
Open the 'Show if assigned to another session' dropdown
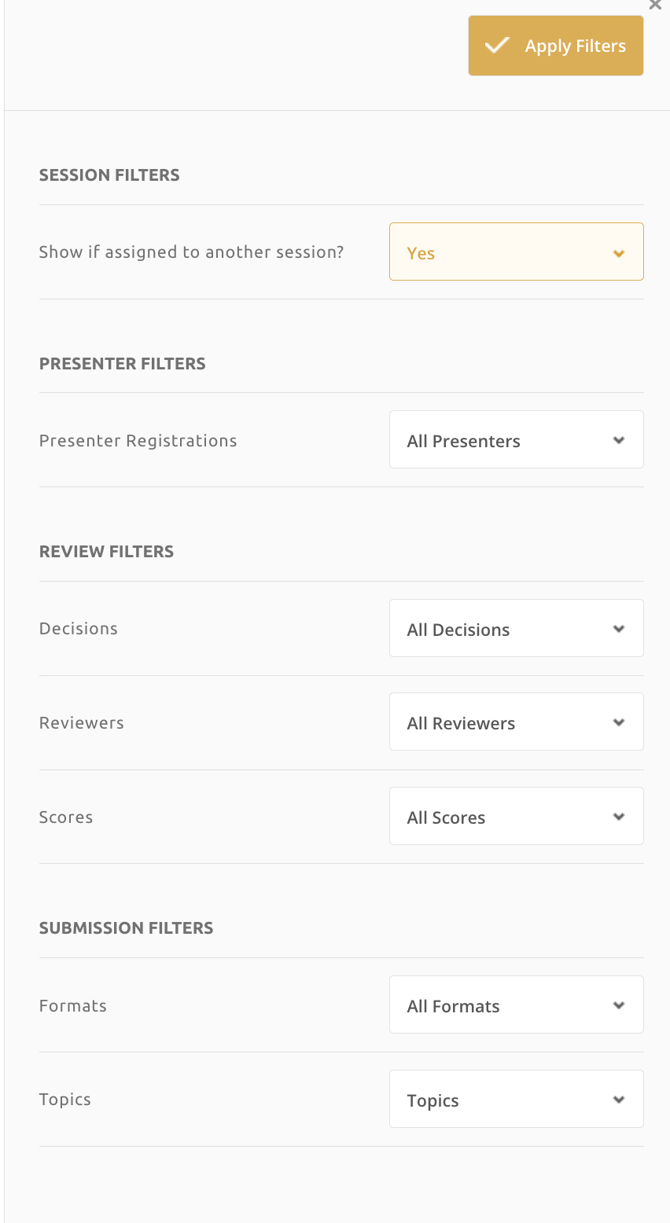[515, 252]
